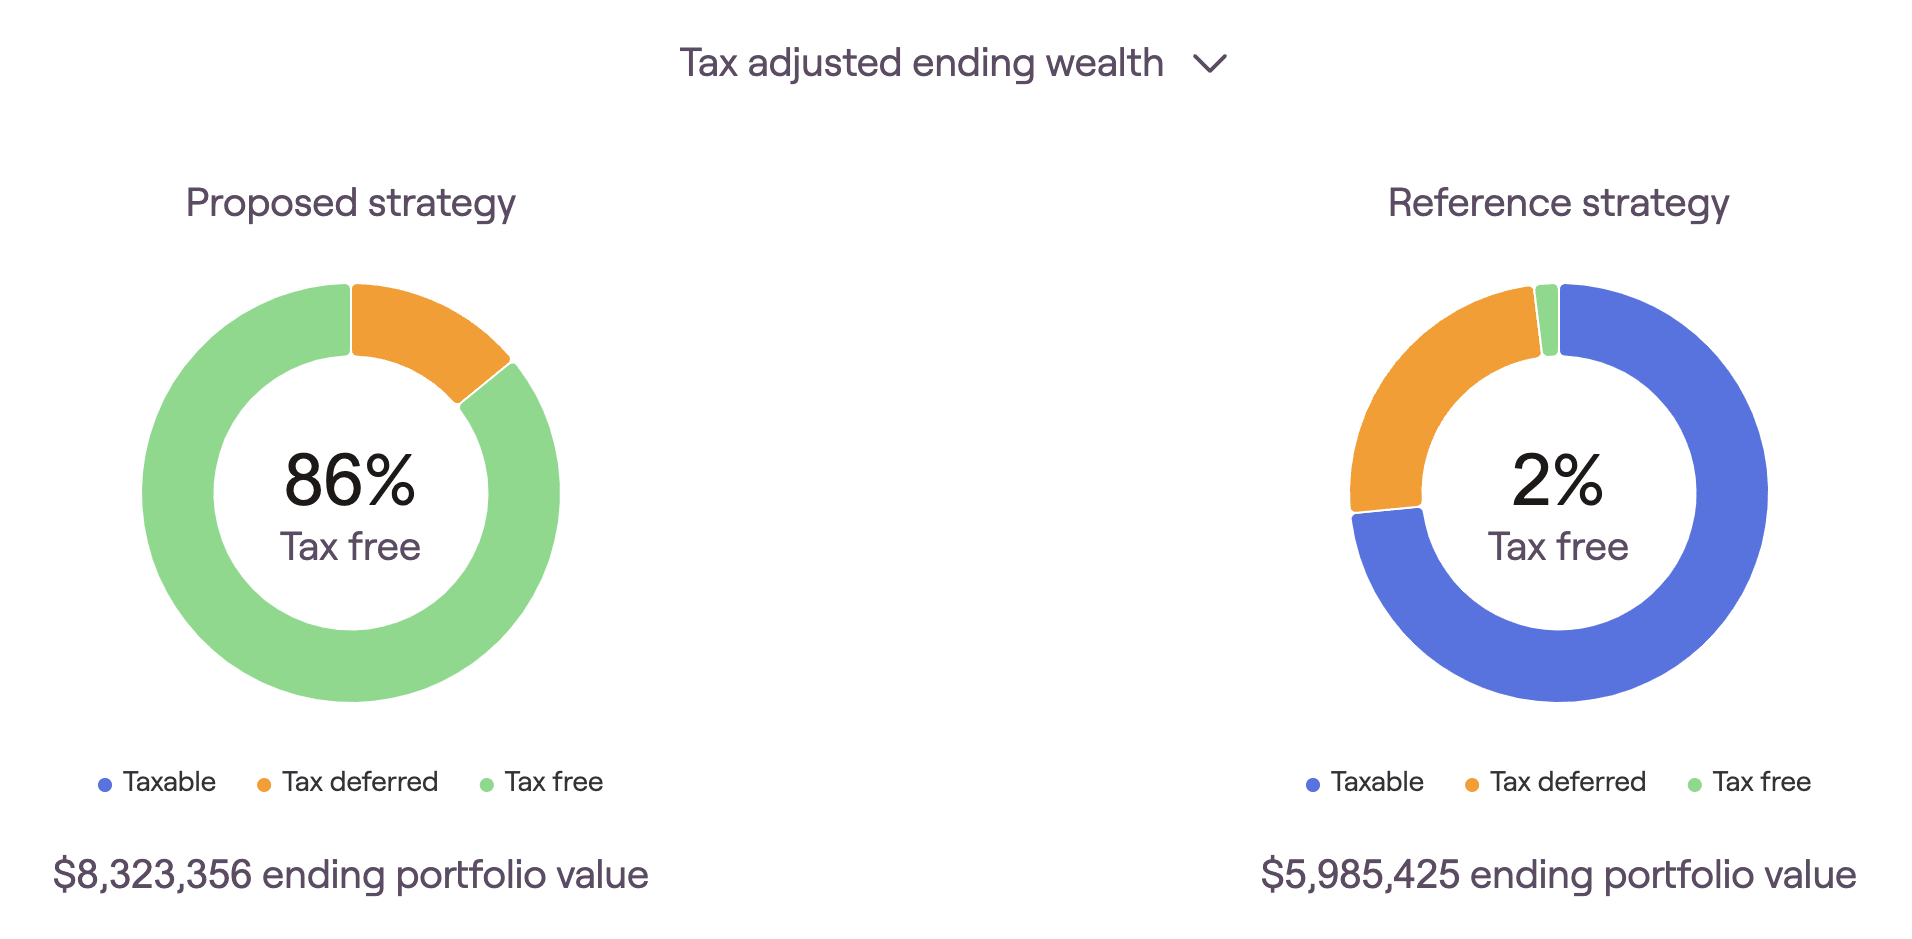Click Tax free legend label under Reference strategy
This screenshot has width=1912, height=939.
pos(1762,782)
